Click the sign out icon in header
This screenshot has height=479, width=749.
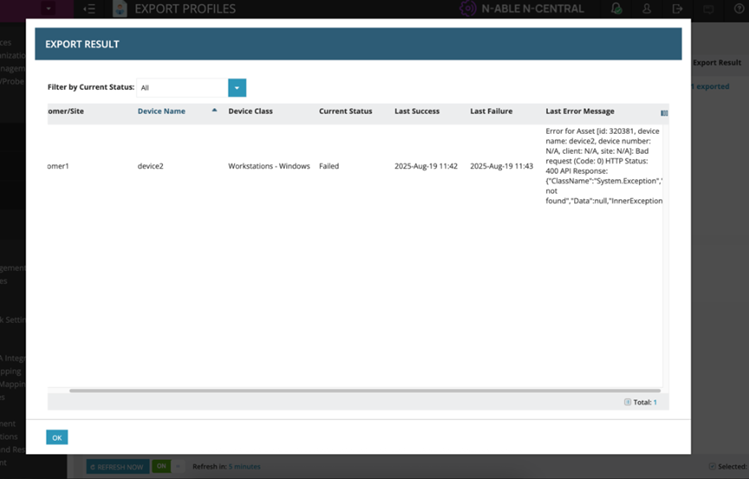677,9
